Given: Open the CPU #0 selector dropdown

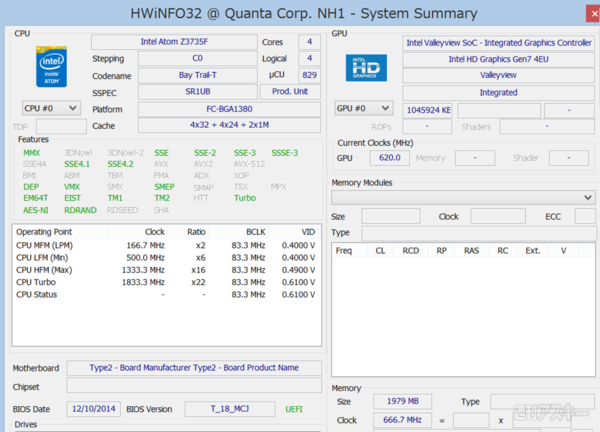Looking at the screenshot, I should [50, 108].
